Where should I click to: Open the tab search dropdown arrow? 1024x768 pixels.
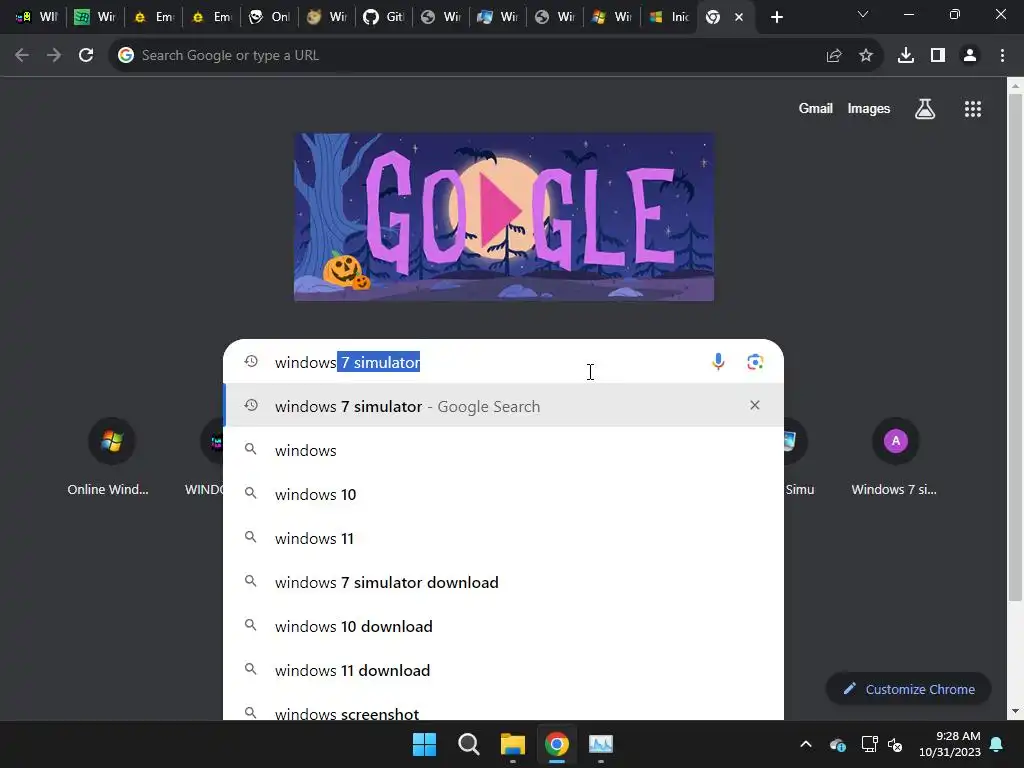pyautogui.click(x=863, y=14)
